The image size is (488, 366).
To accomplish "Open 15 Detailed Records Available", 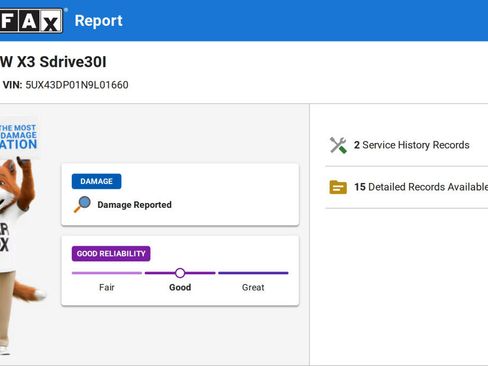I will (x=421, y=187).
